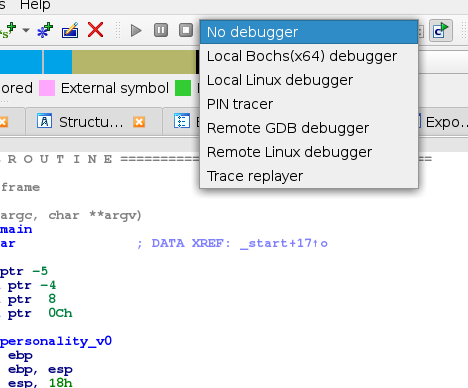Open dropdown arrow beside the plus icon
The image size is (468, 388).
(x=26, y=30)
